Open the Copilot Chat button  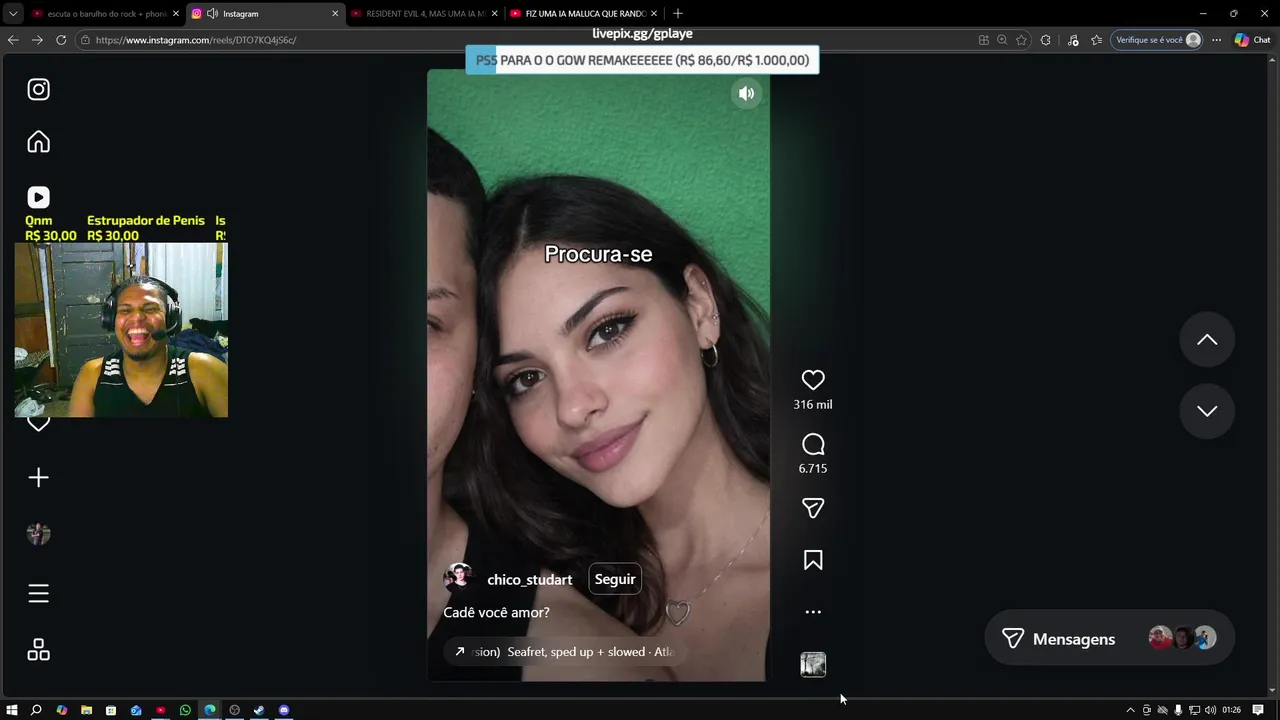click(x=1252, y=40)
